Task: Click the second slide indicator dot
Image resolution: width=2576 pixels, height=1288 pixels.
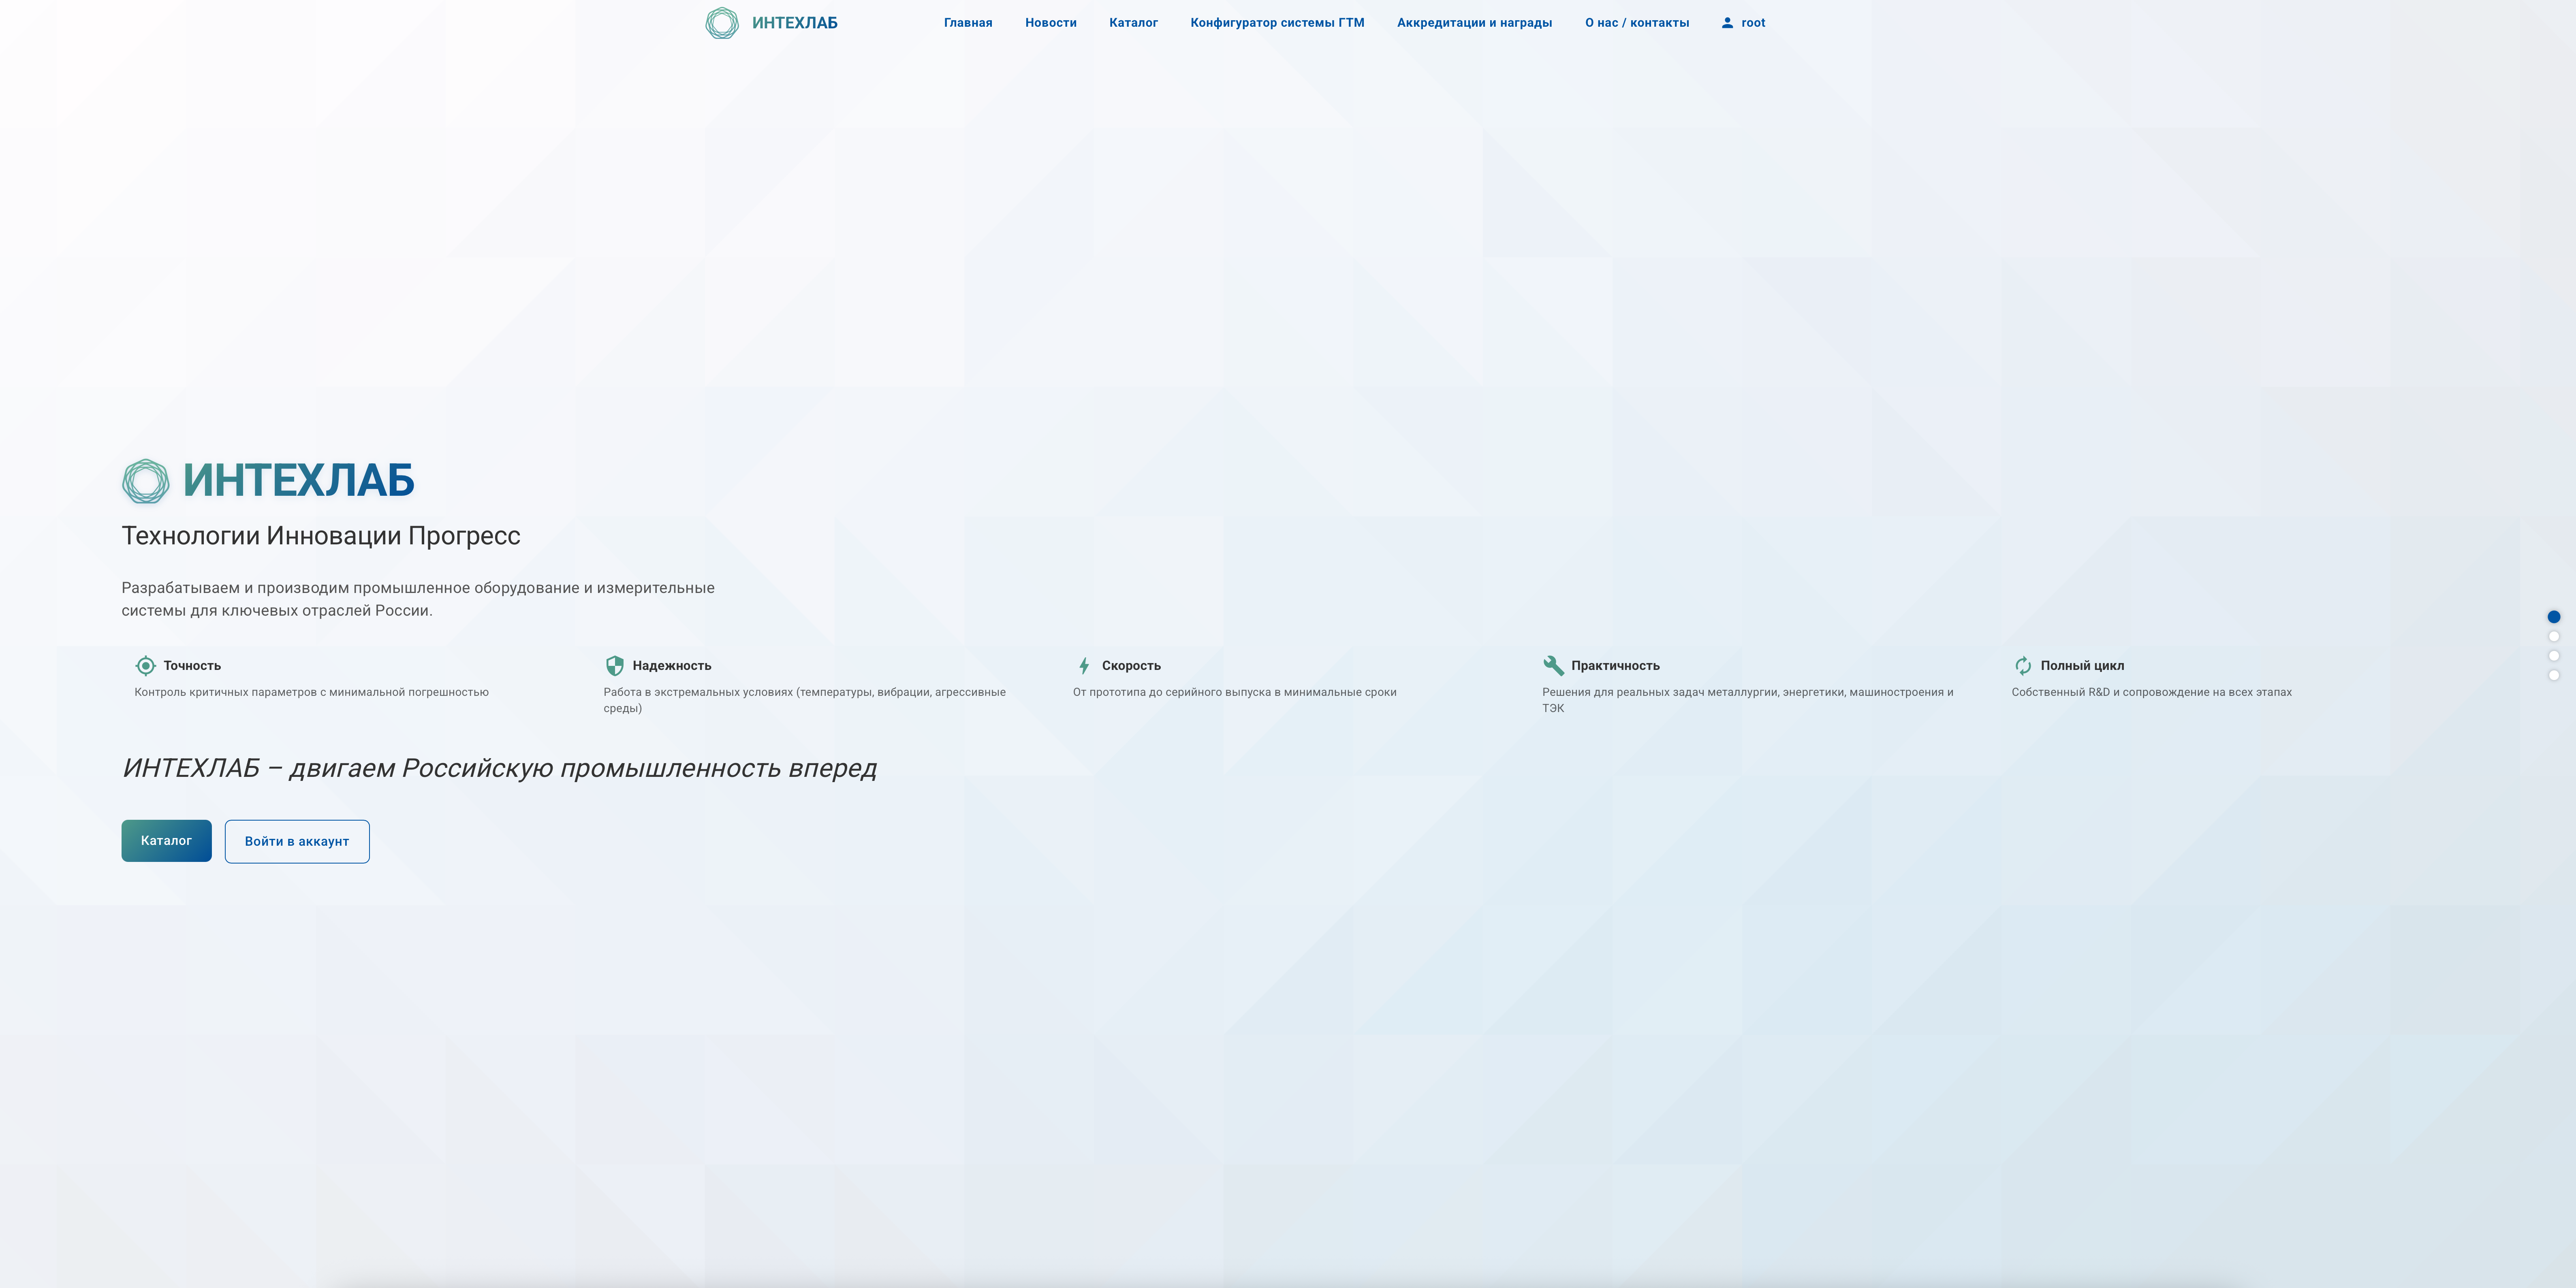Action: (2554, 636)
